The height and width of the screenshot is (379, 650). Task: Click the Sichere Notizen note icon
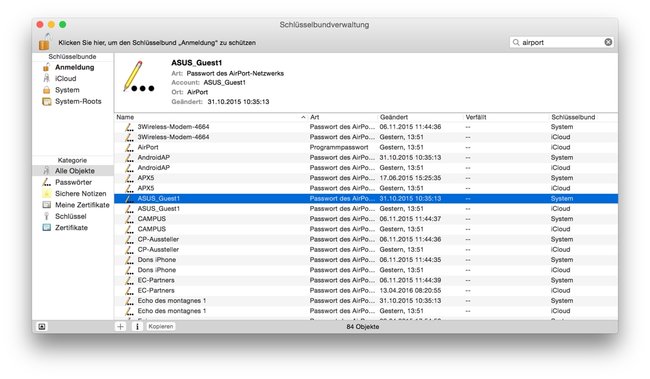46,193
